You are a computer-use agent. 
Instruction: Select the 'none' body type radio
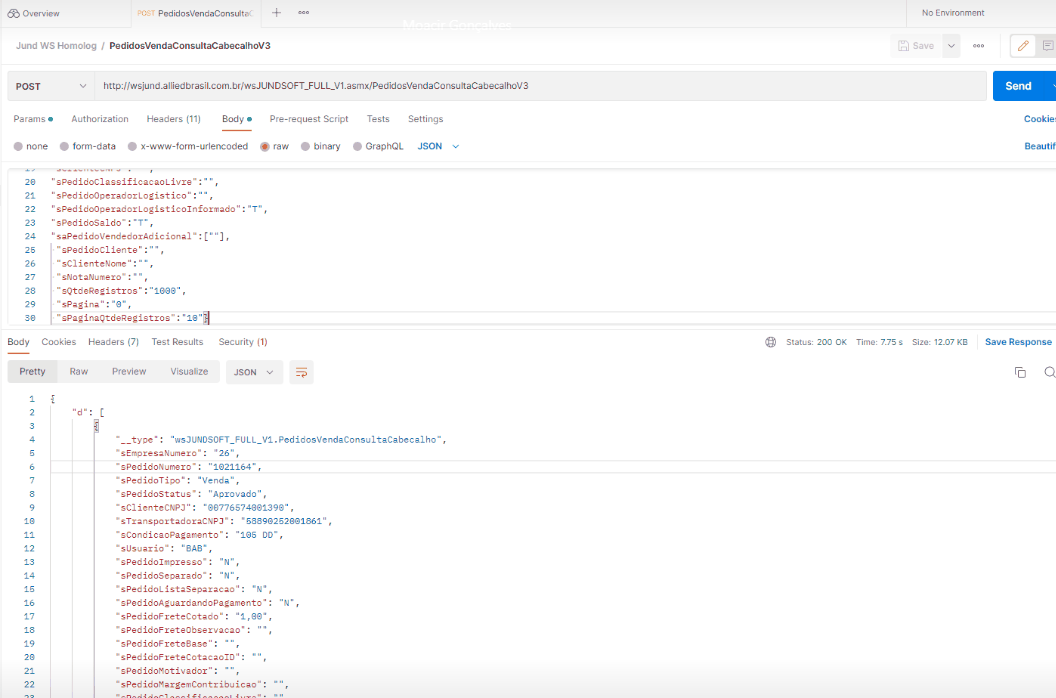click(x=18, y=146)
